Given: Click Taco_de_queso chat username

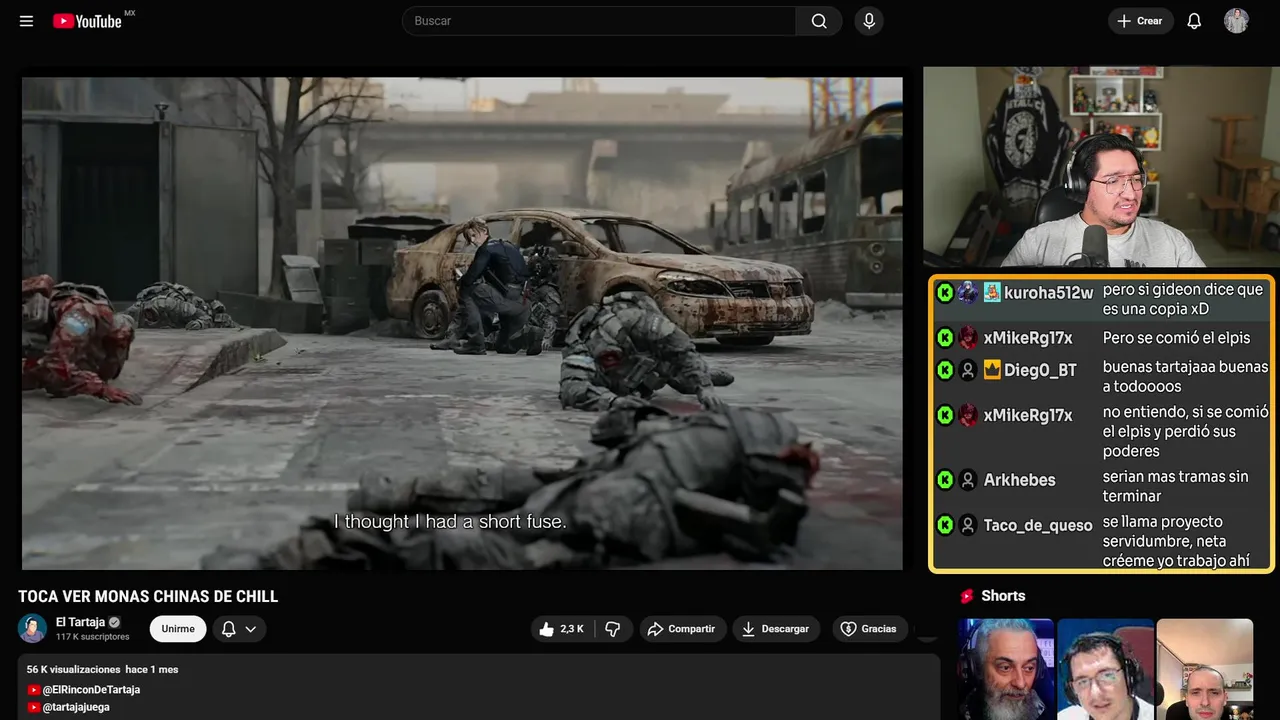Looking at the screenshot, I should coord(1038,525).
